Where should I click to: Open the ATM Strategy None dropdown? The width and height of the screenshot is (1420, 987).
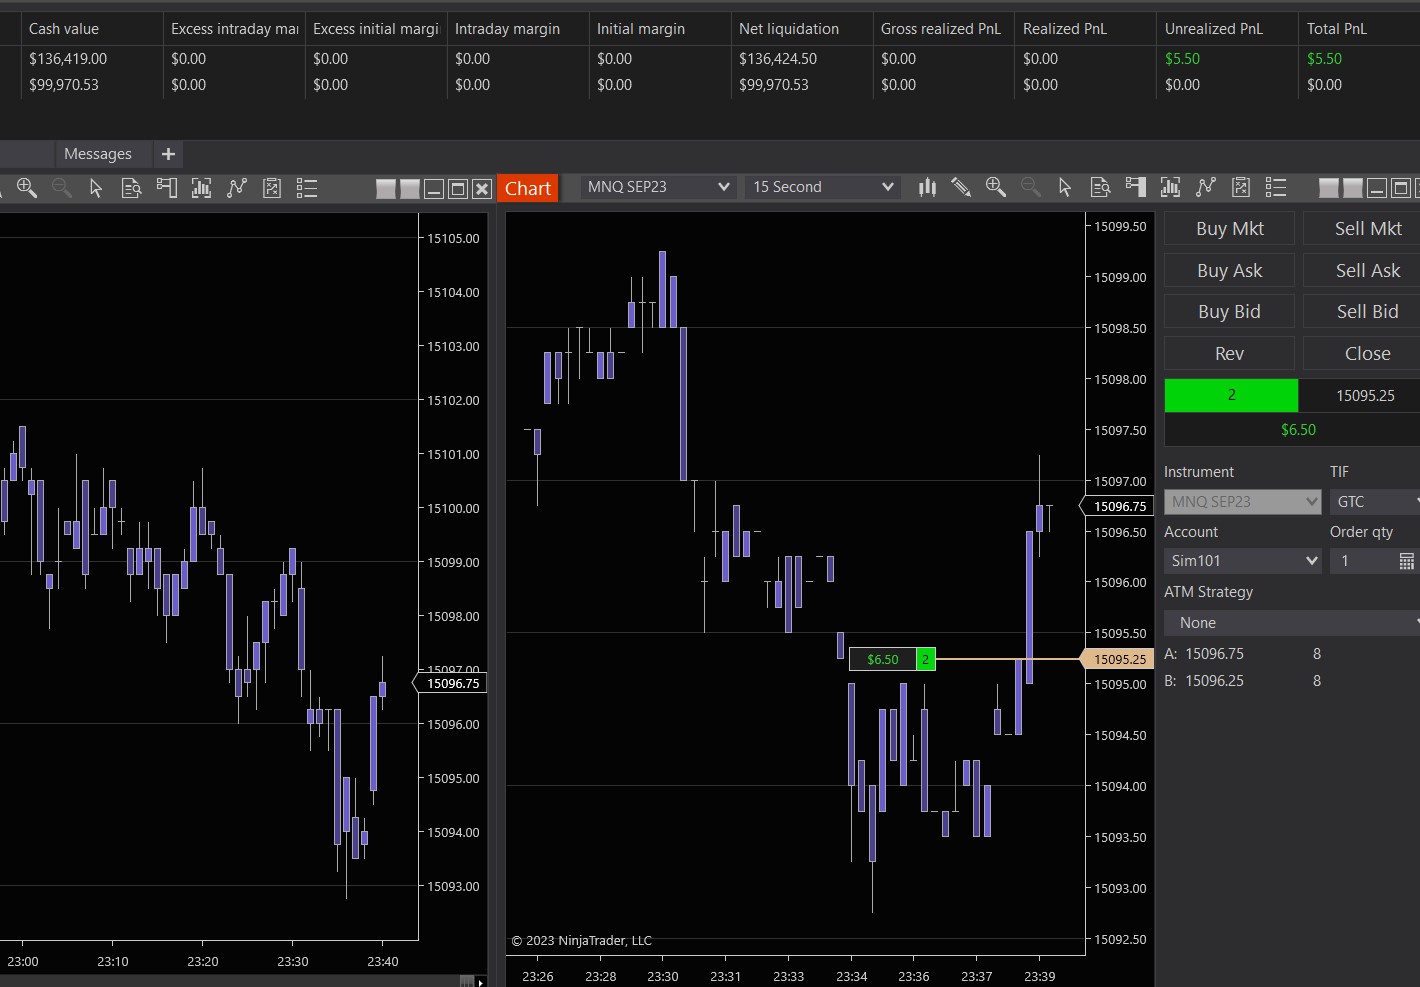1290,623
